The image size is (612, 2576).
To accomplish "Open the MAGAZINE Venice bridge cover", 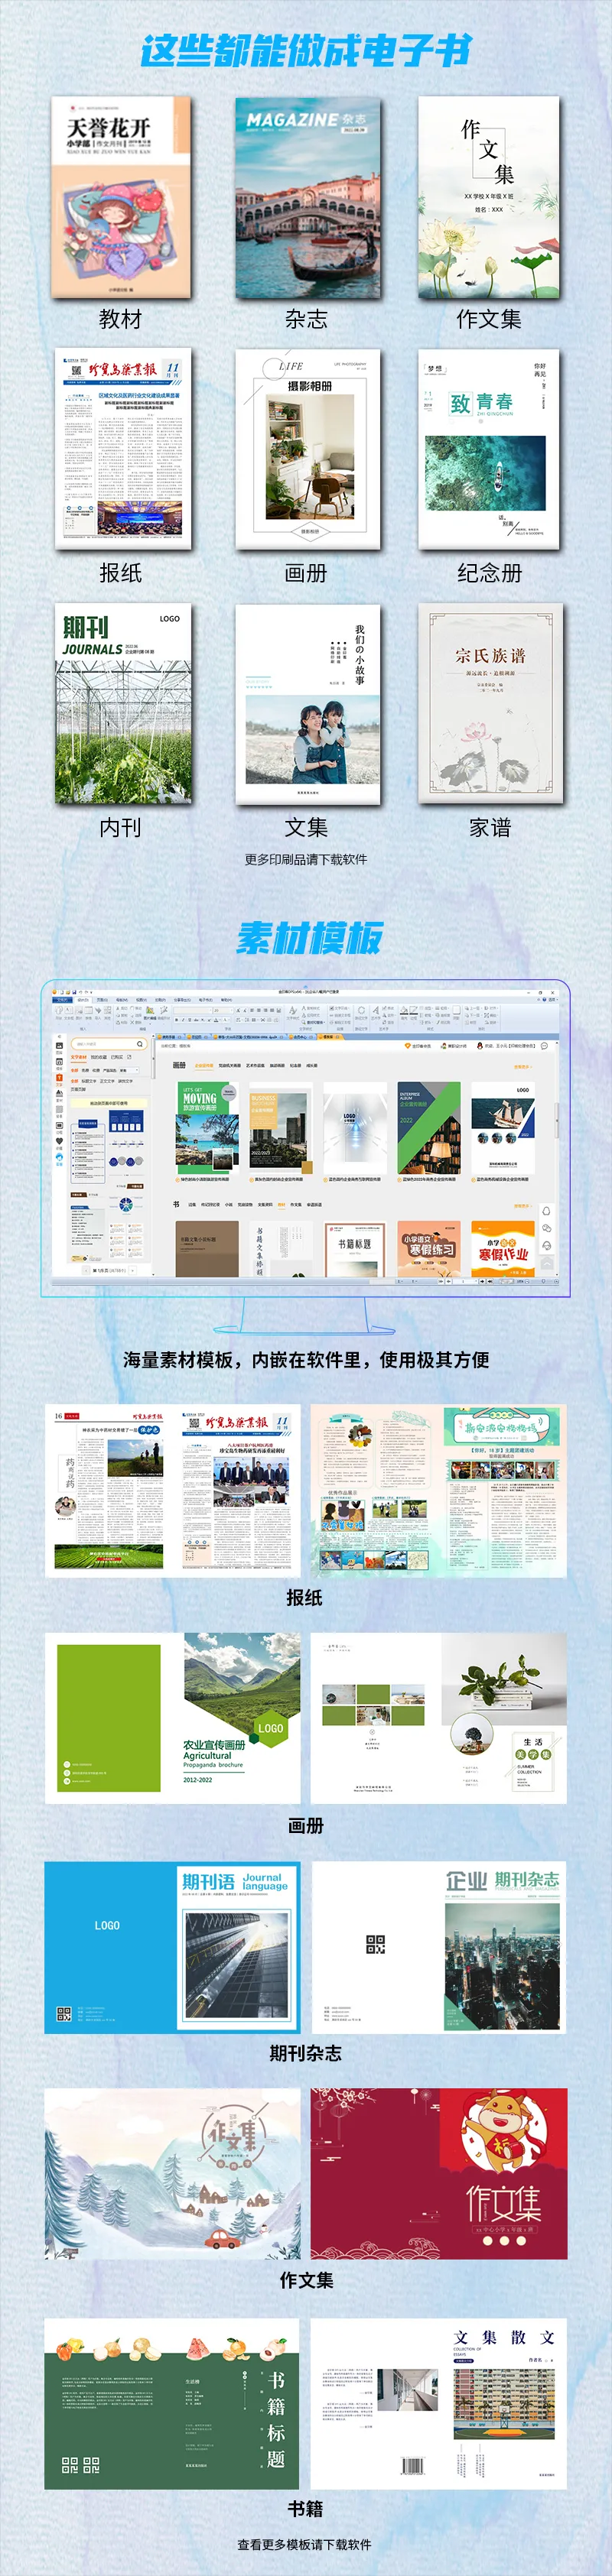I will (x=307, y=197).
